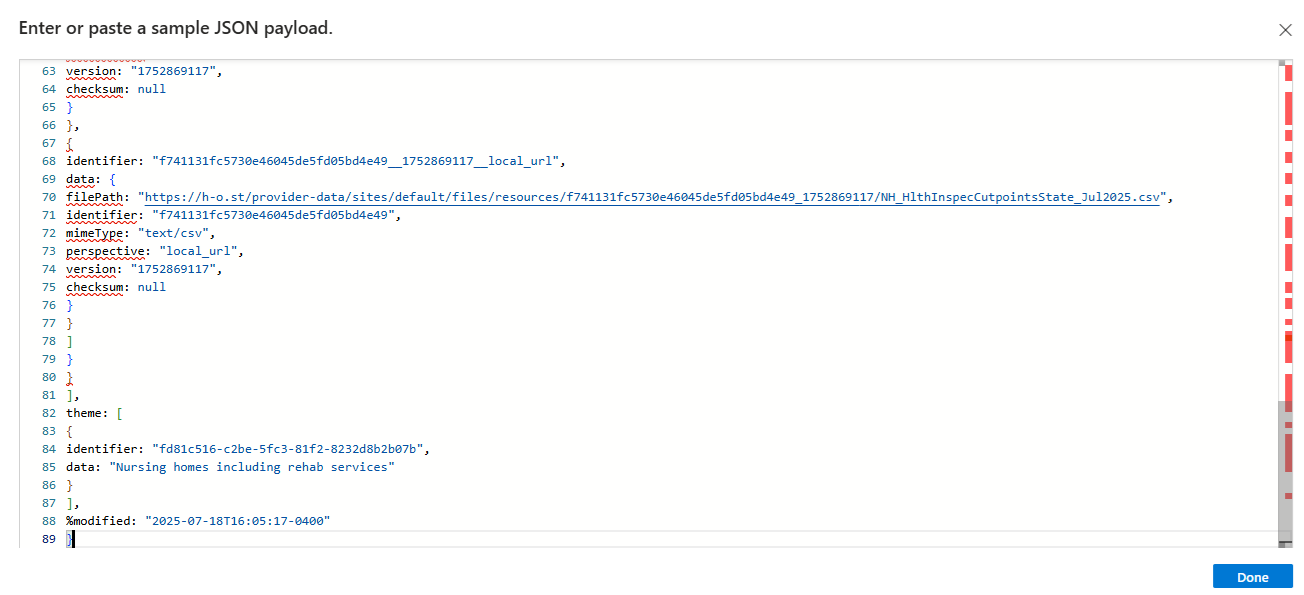Viewport: 1304px width, 595px height.
Task: Click the scrollbar up arrow
Action: tap(1285, 64)
